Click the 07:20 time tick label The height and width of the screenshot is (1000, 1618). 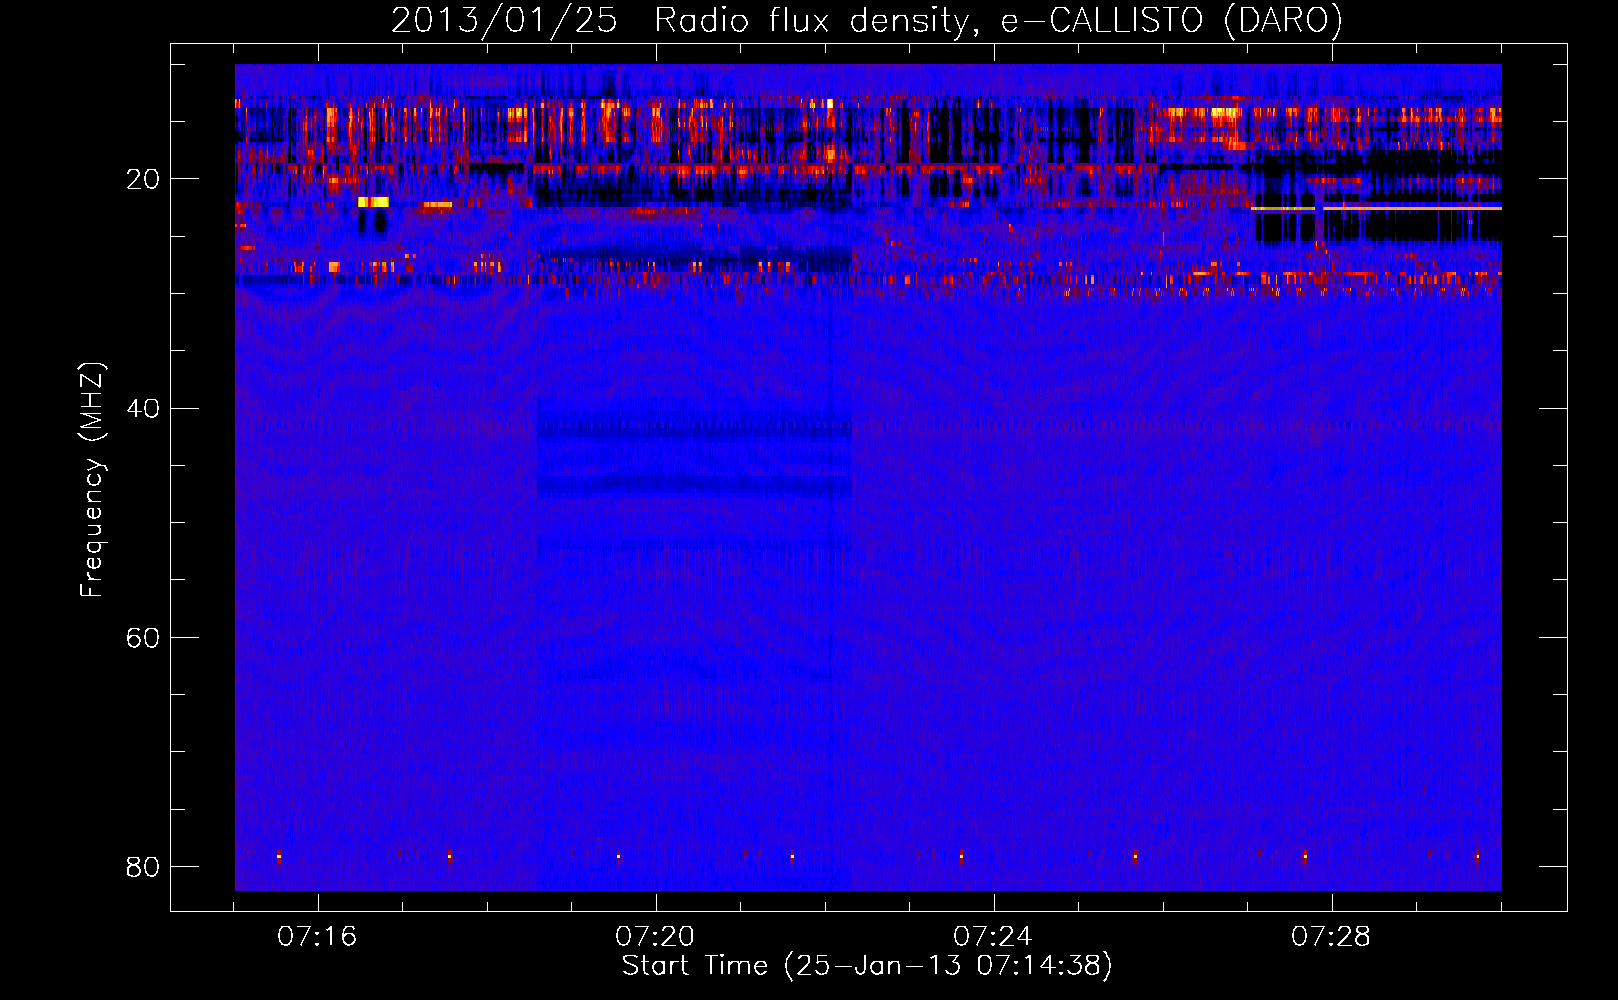point(655,937)
